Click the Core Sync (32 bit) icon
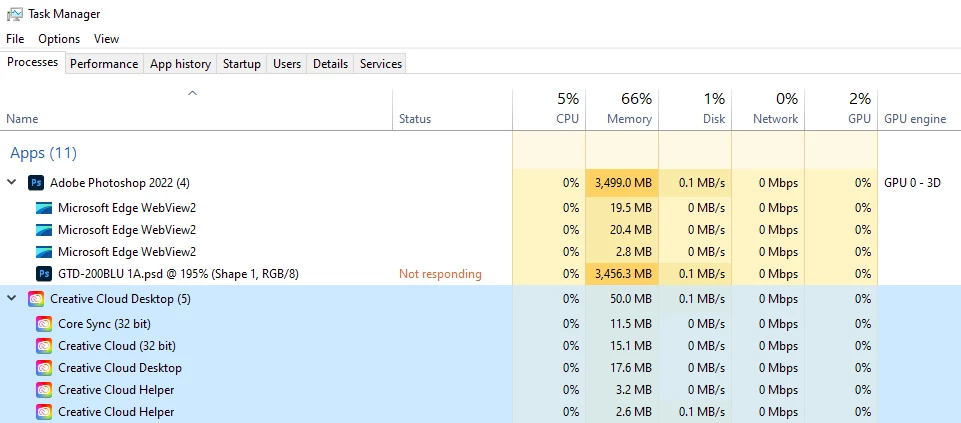Viewport: 961px width, 423px height. (44, 324)
